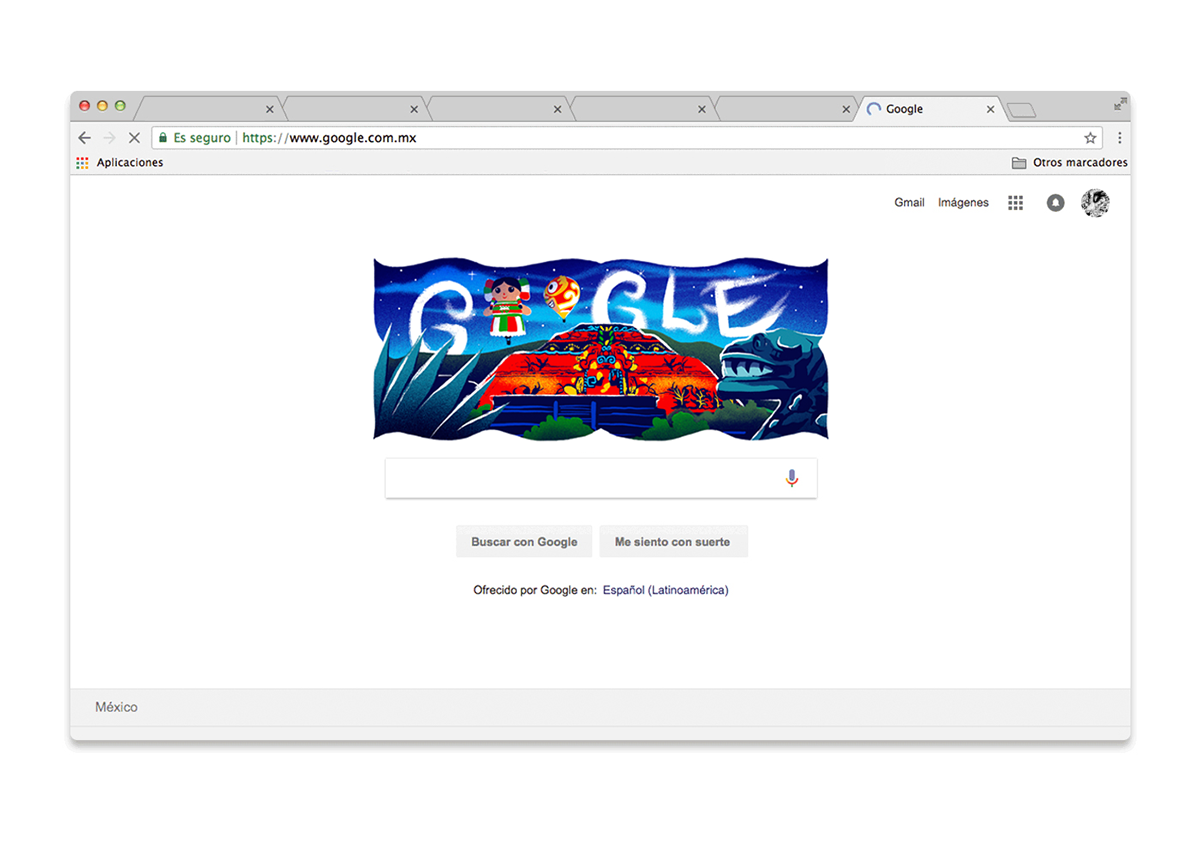Screen dimensions: 1200x861
Task: Click the Aplicaciones apps shortcut
Action: coord(120,163)
